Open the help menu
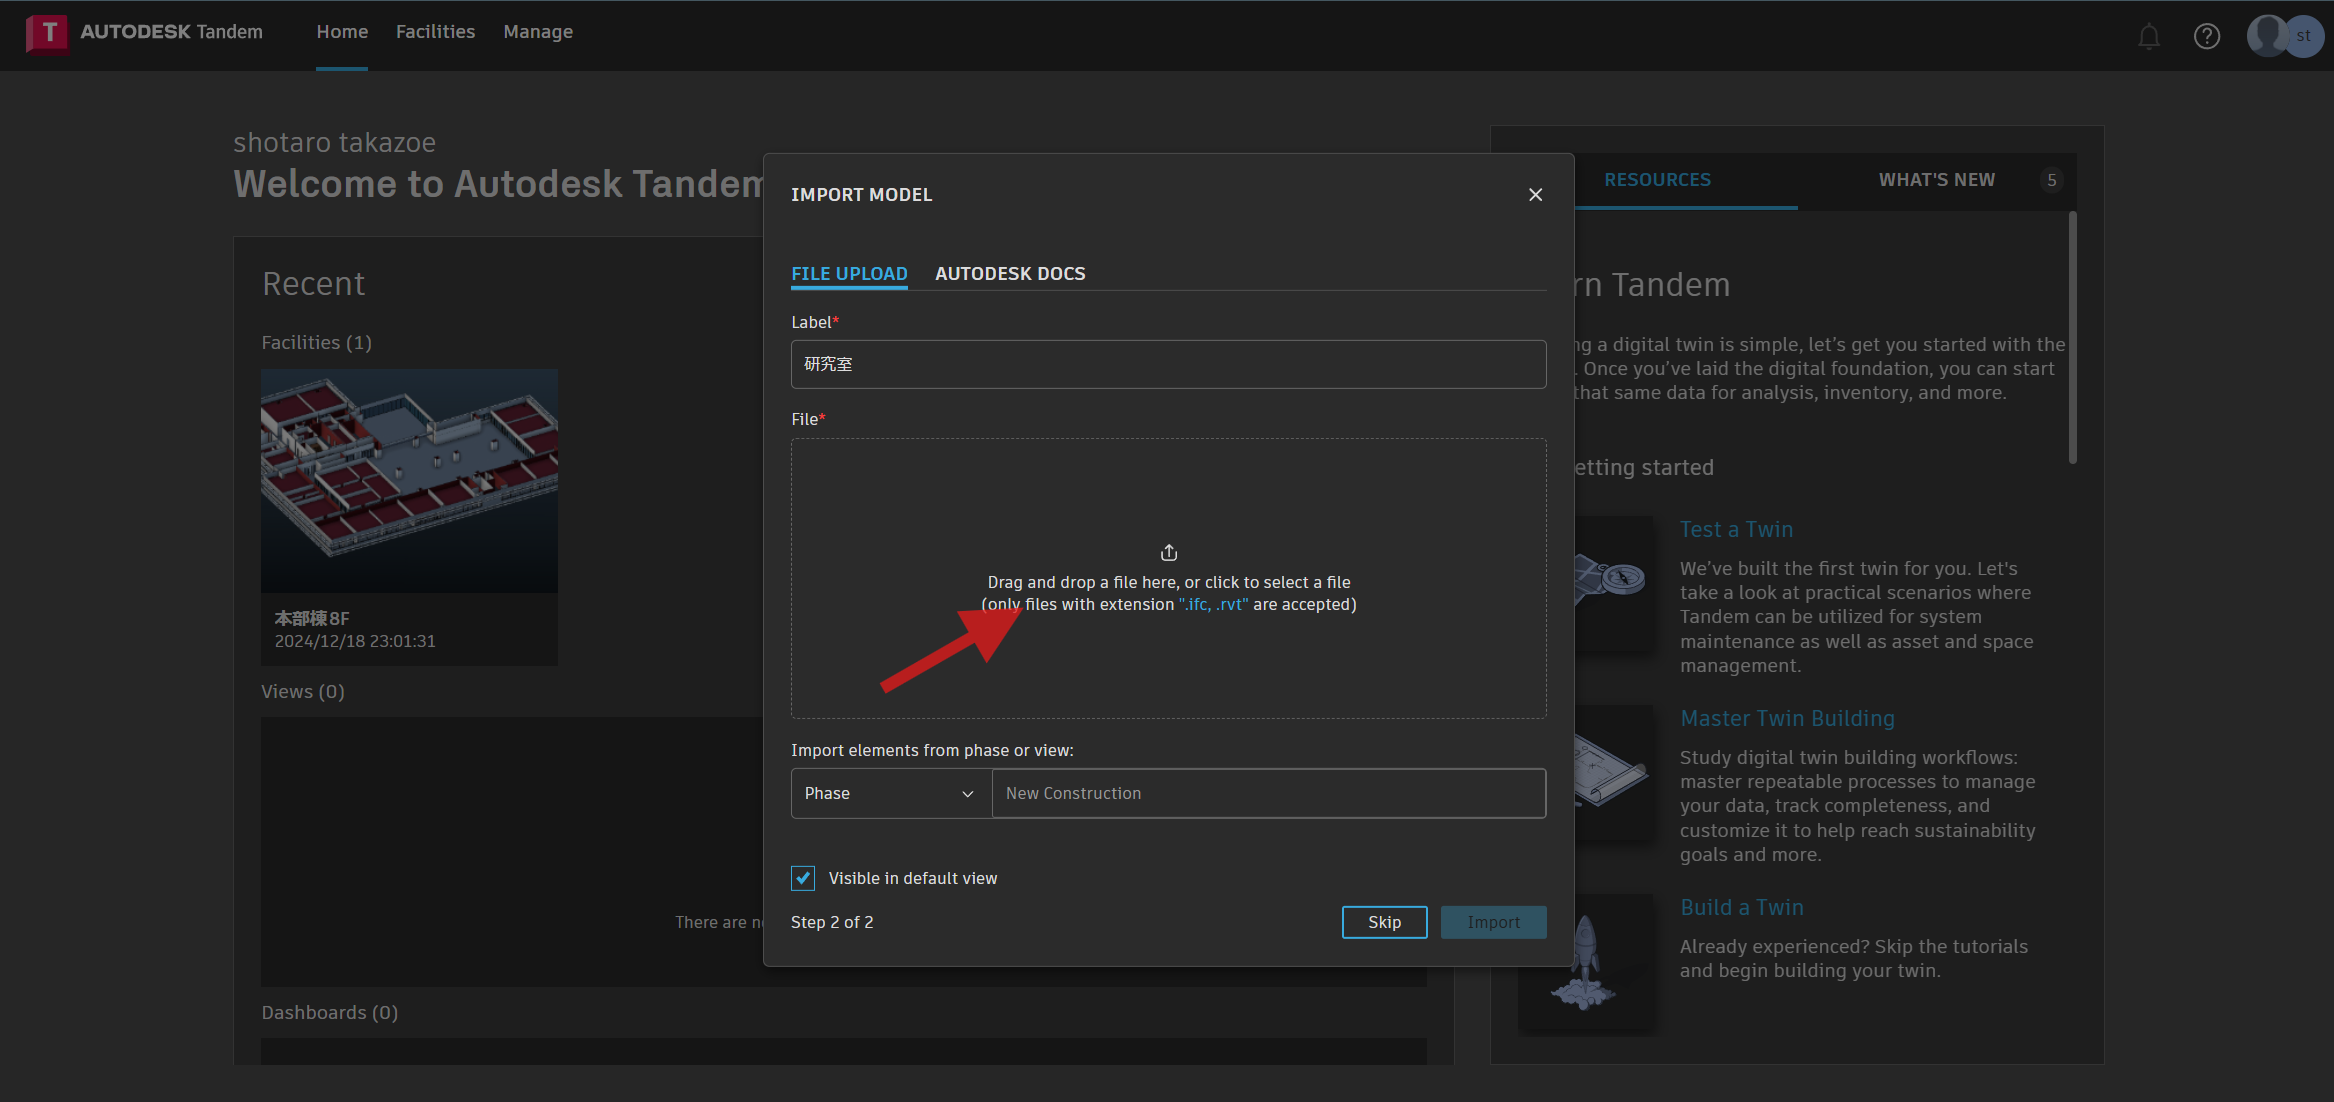 point(2207,36)
